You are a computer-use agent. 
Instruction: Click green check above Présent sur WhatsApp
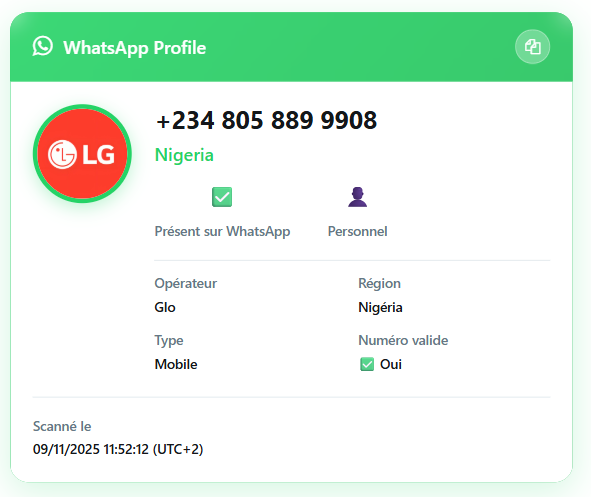(222, 197)
